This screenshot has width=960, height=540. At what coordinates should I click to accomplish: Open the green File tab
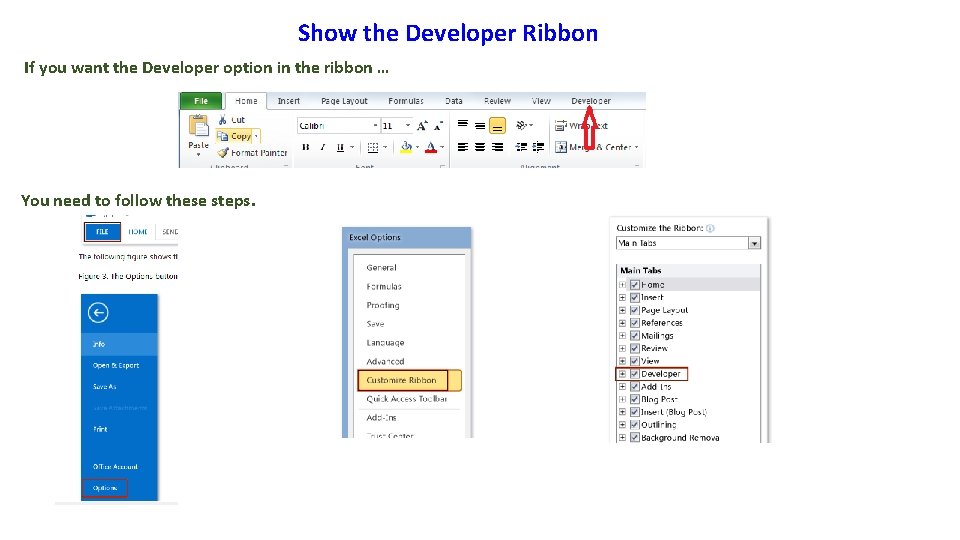pos(201,100)
